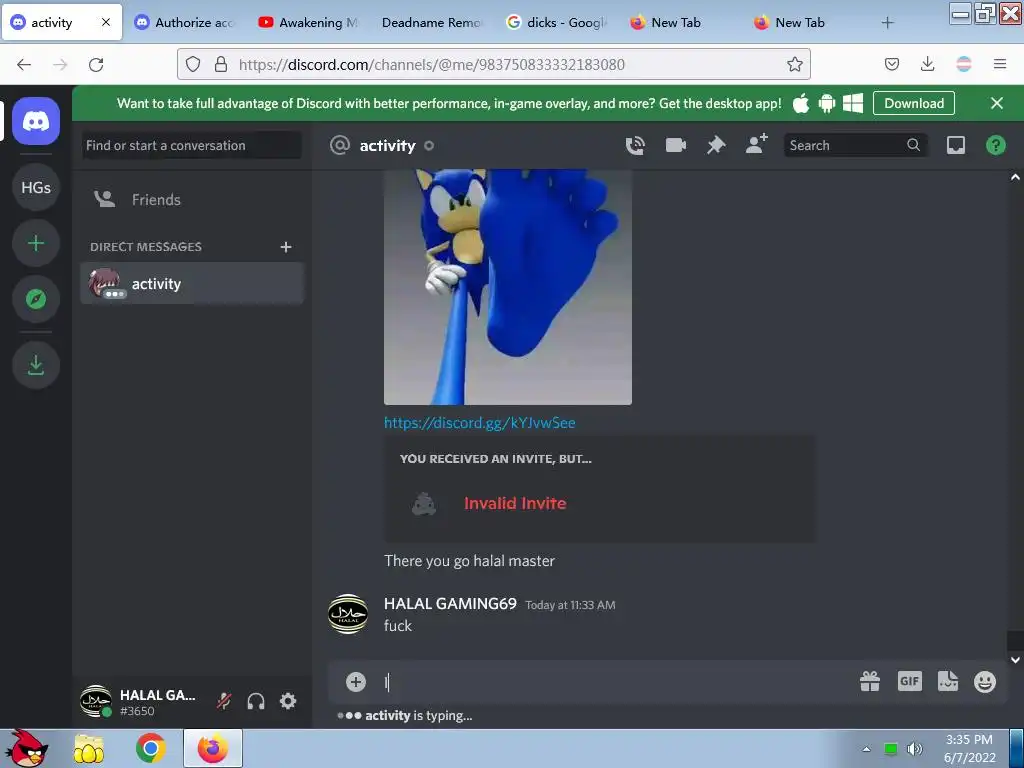Click the browser address bar URL
Viewport: 1024px width, 768px height.
tap(431, 64)
